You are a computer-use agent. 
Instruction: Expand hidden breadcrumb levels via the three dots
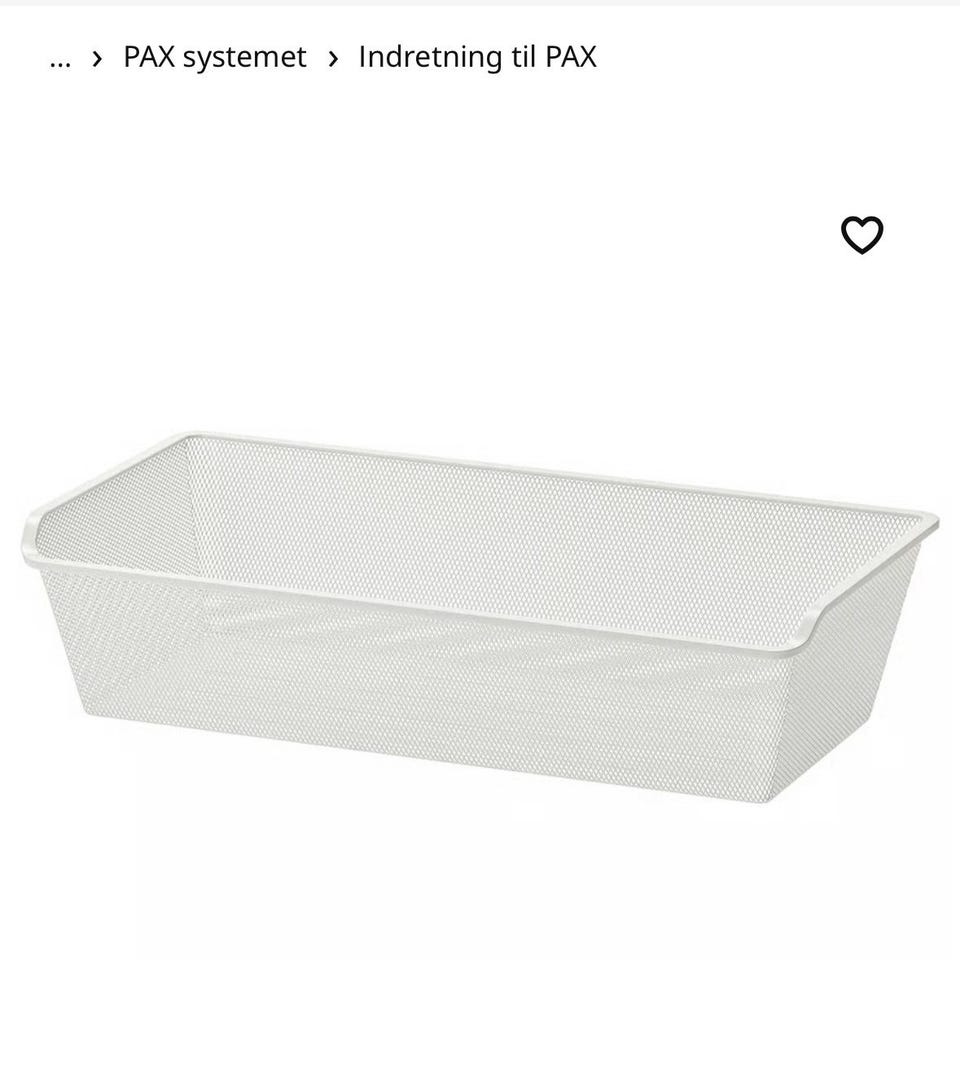pyautogui.click(x=60, y=58)
